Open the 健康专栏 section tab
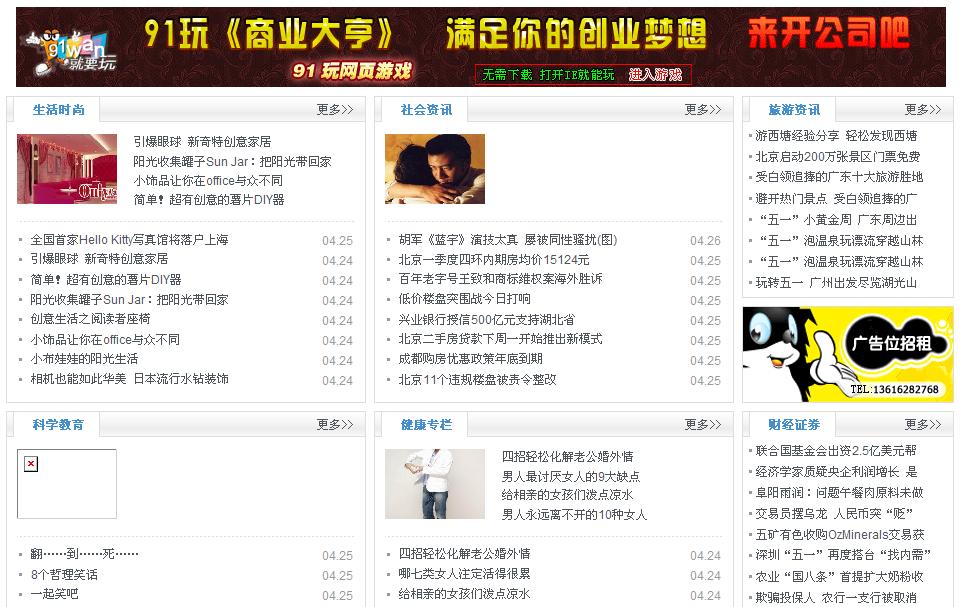This screenshot has height=607, width=970. 426,425
